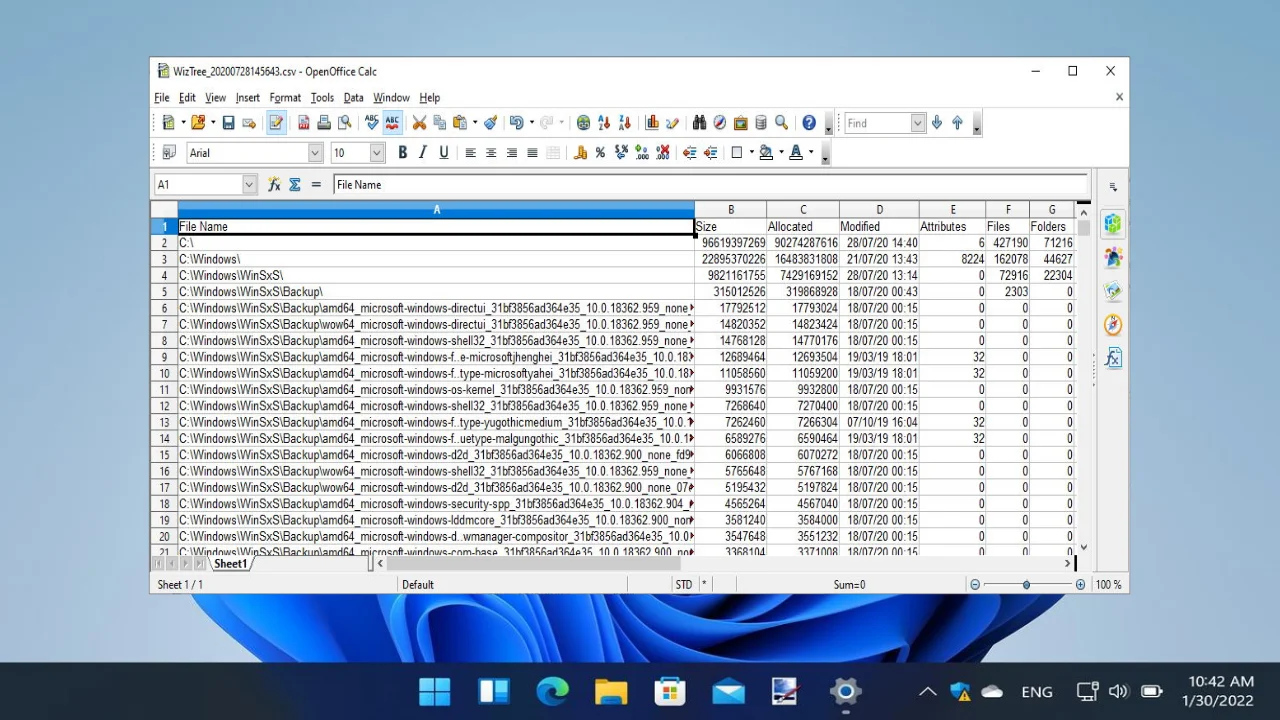Insert a Chart
This screenshot has height=720, width=1280.
tap(652, 123)
